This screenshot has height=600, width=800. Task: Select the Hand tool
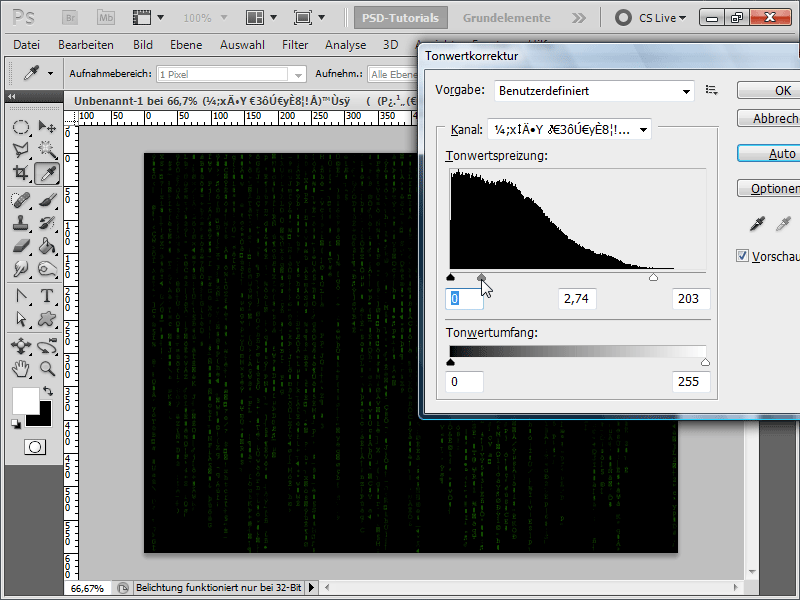click(x=20, y=368)
